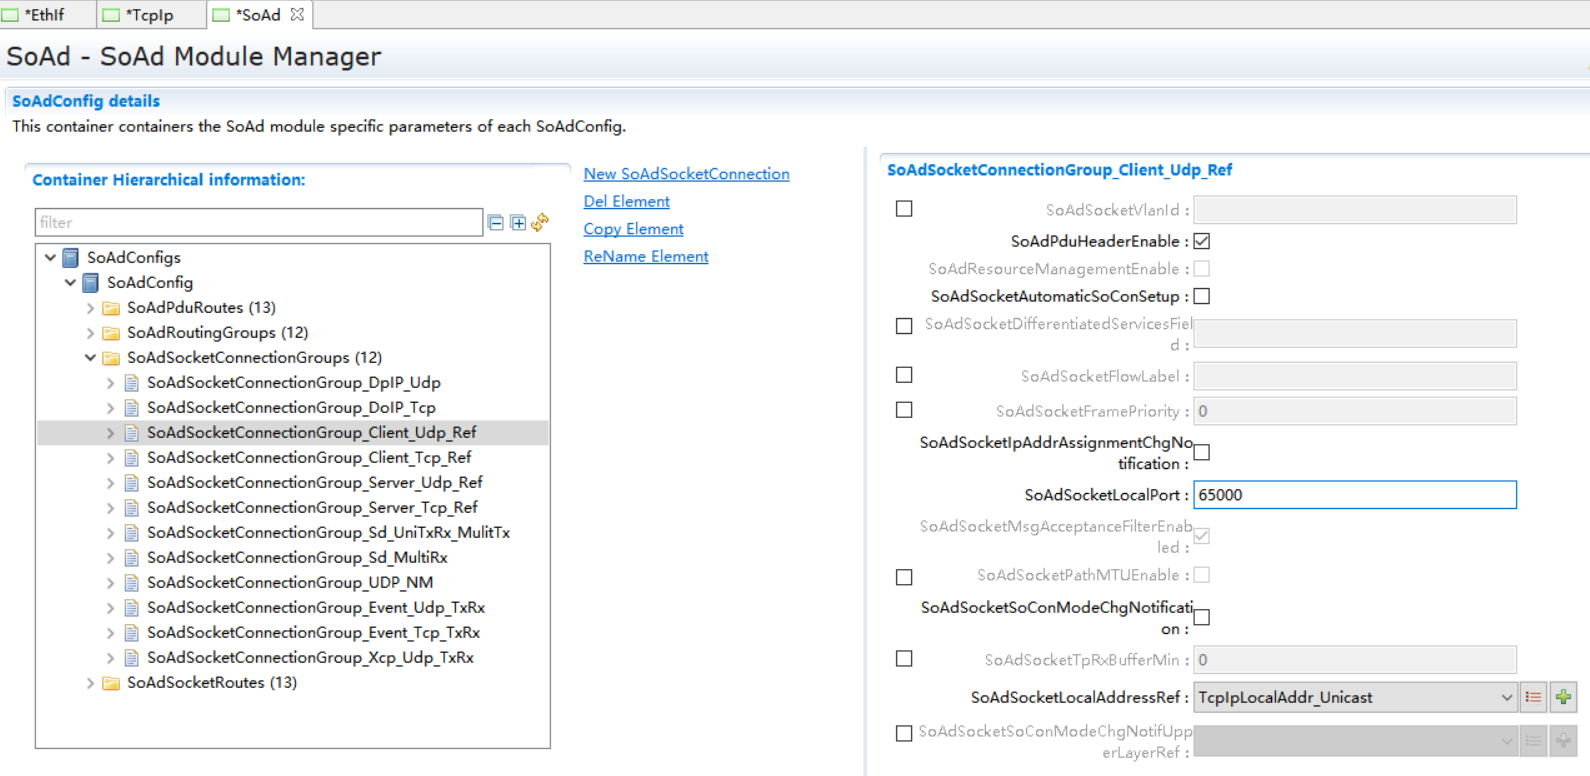Viewport: 1590px width, 776px height.
Task: Click the SoAdSocketLocalPort input field
Action: (x=1355, y=495)
